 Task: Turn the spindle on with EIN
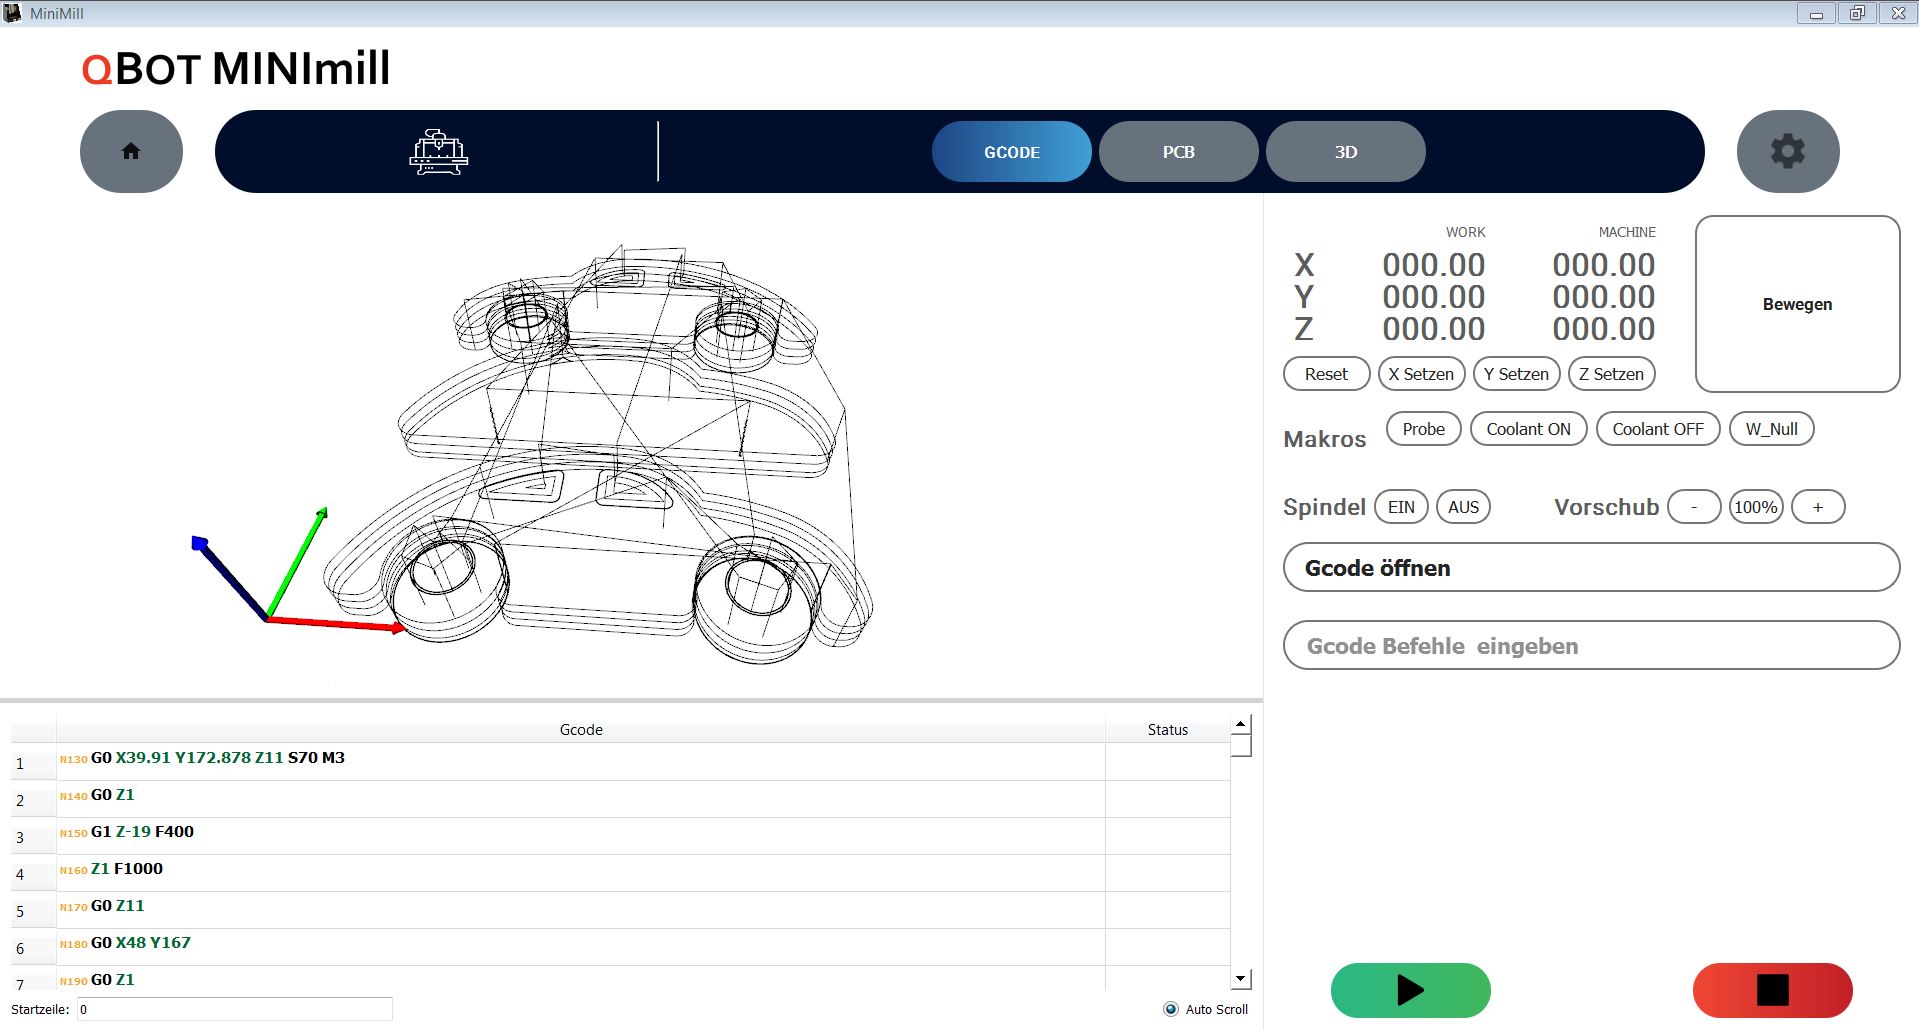click(x=1401, y=507)
